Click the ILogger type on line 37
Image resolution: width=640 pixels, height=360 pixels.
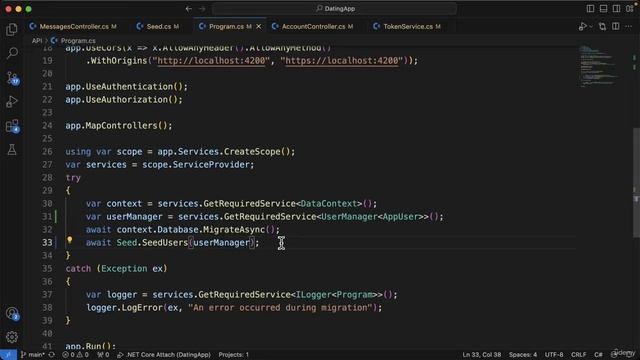point(313,294)
